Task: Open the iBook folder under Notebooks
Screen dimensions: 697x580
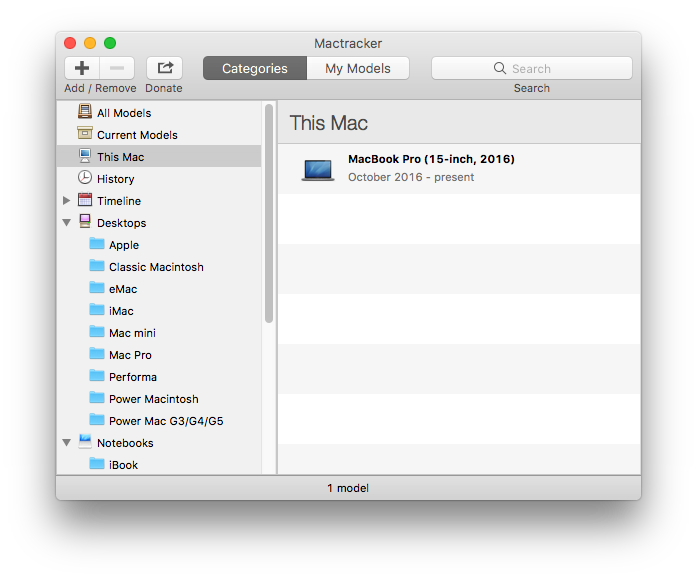Action: pos(123,465)
